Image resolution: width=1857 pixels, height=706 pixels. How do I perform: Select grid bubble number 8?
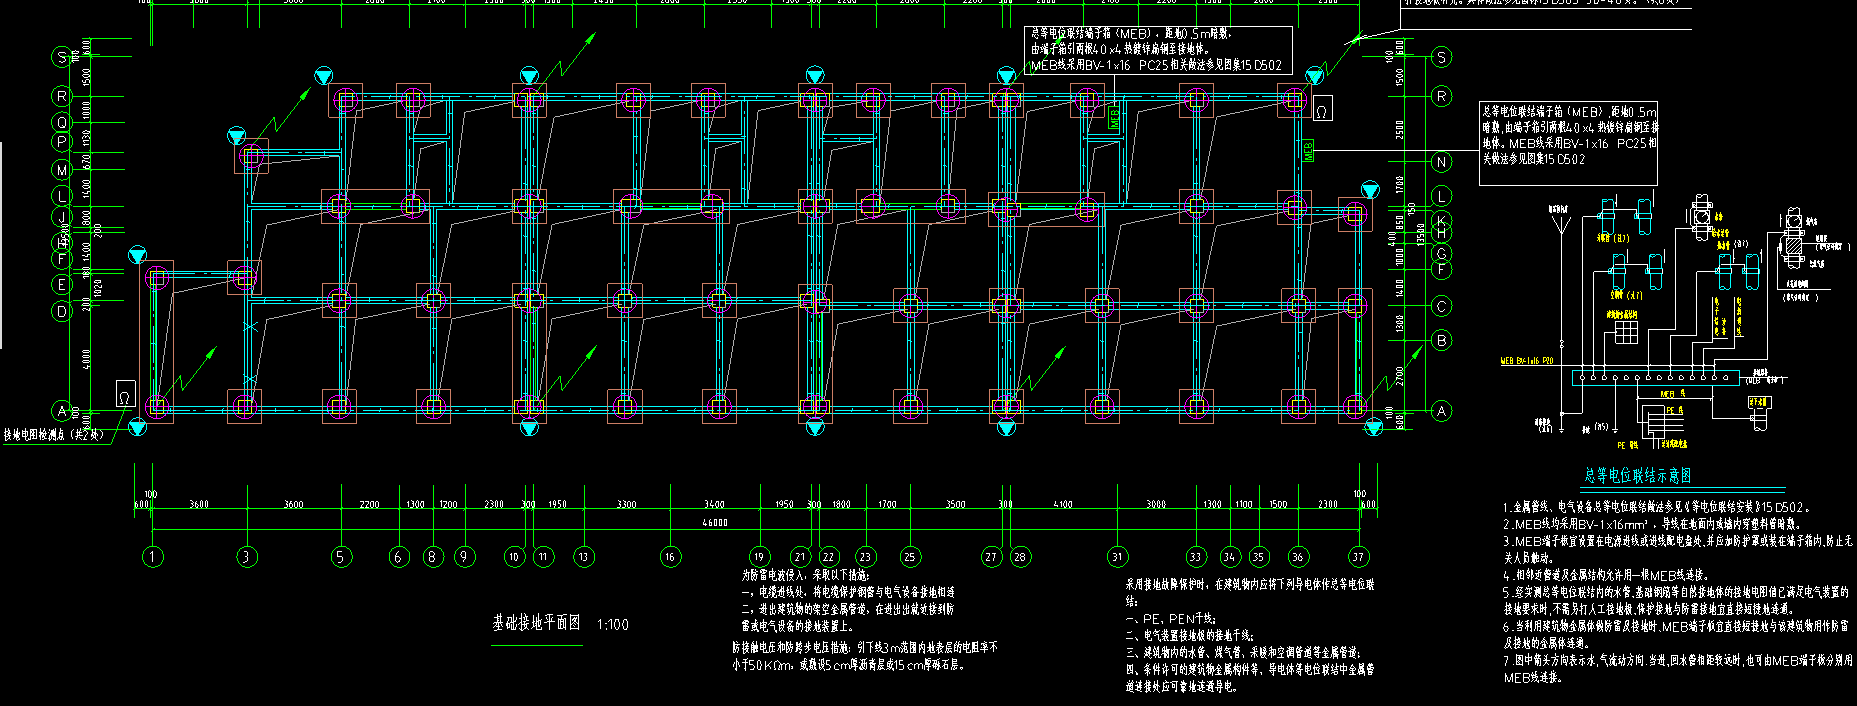[x=433, y=556]
